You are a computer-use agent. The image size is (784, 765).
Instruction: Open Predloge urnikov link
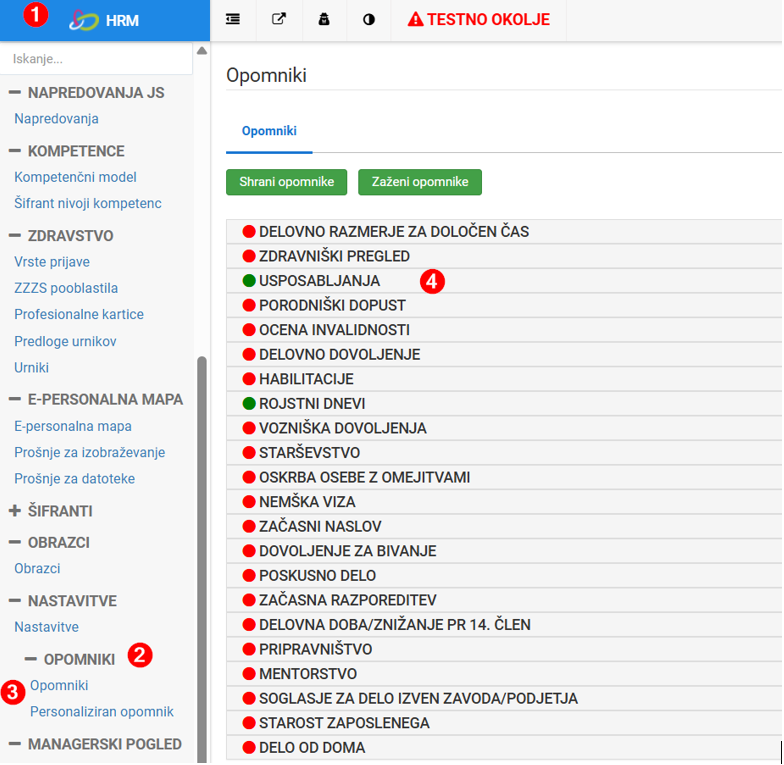65,341
